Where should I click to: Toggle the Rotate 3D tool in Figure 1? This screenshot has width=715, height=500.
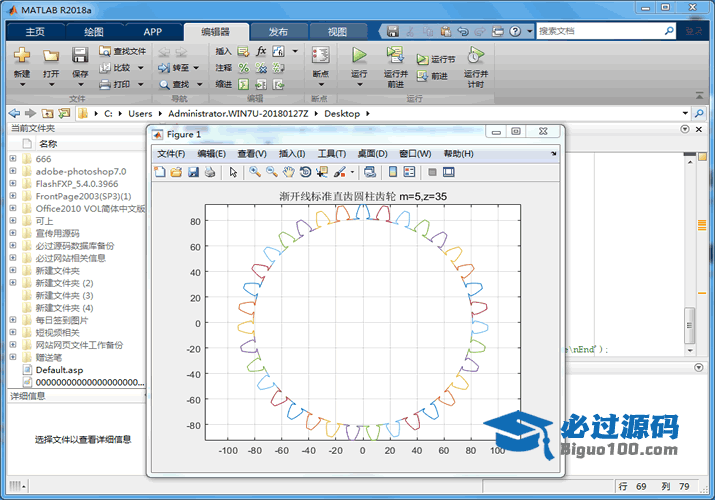click(x=306, y=172)
